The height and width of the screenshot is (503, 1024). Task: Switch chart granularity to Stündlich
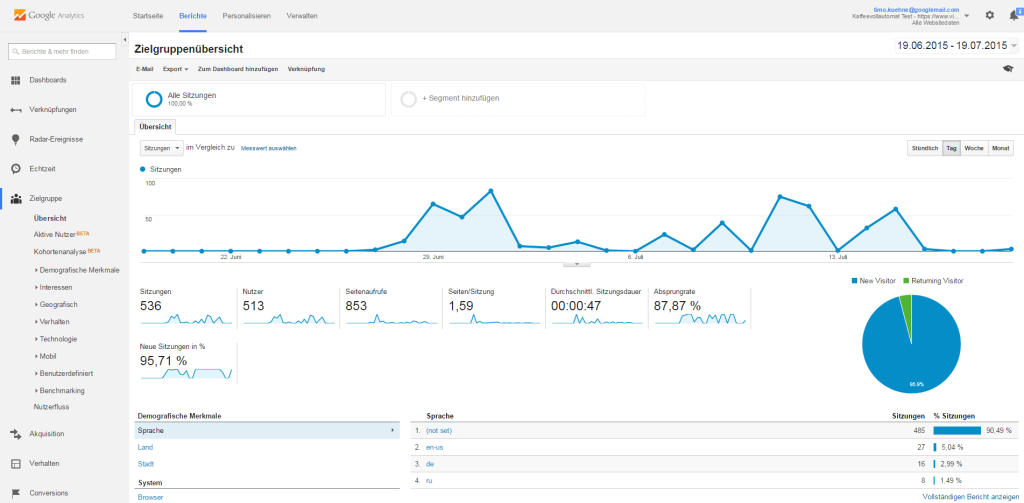point(925,148)
